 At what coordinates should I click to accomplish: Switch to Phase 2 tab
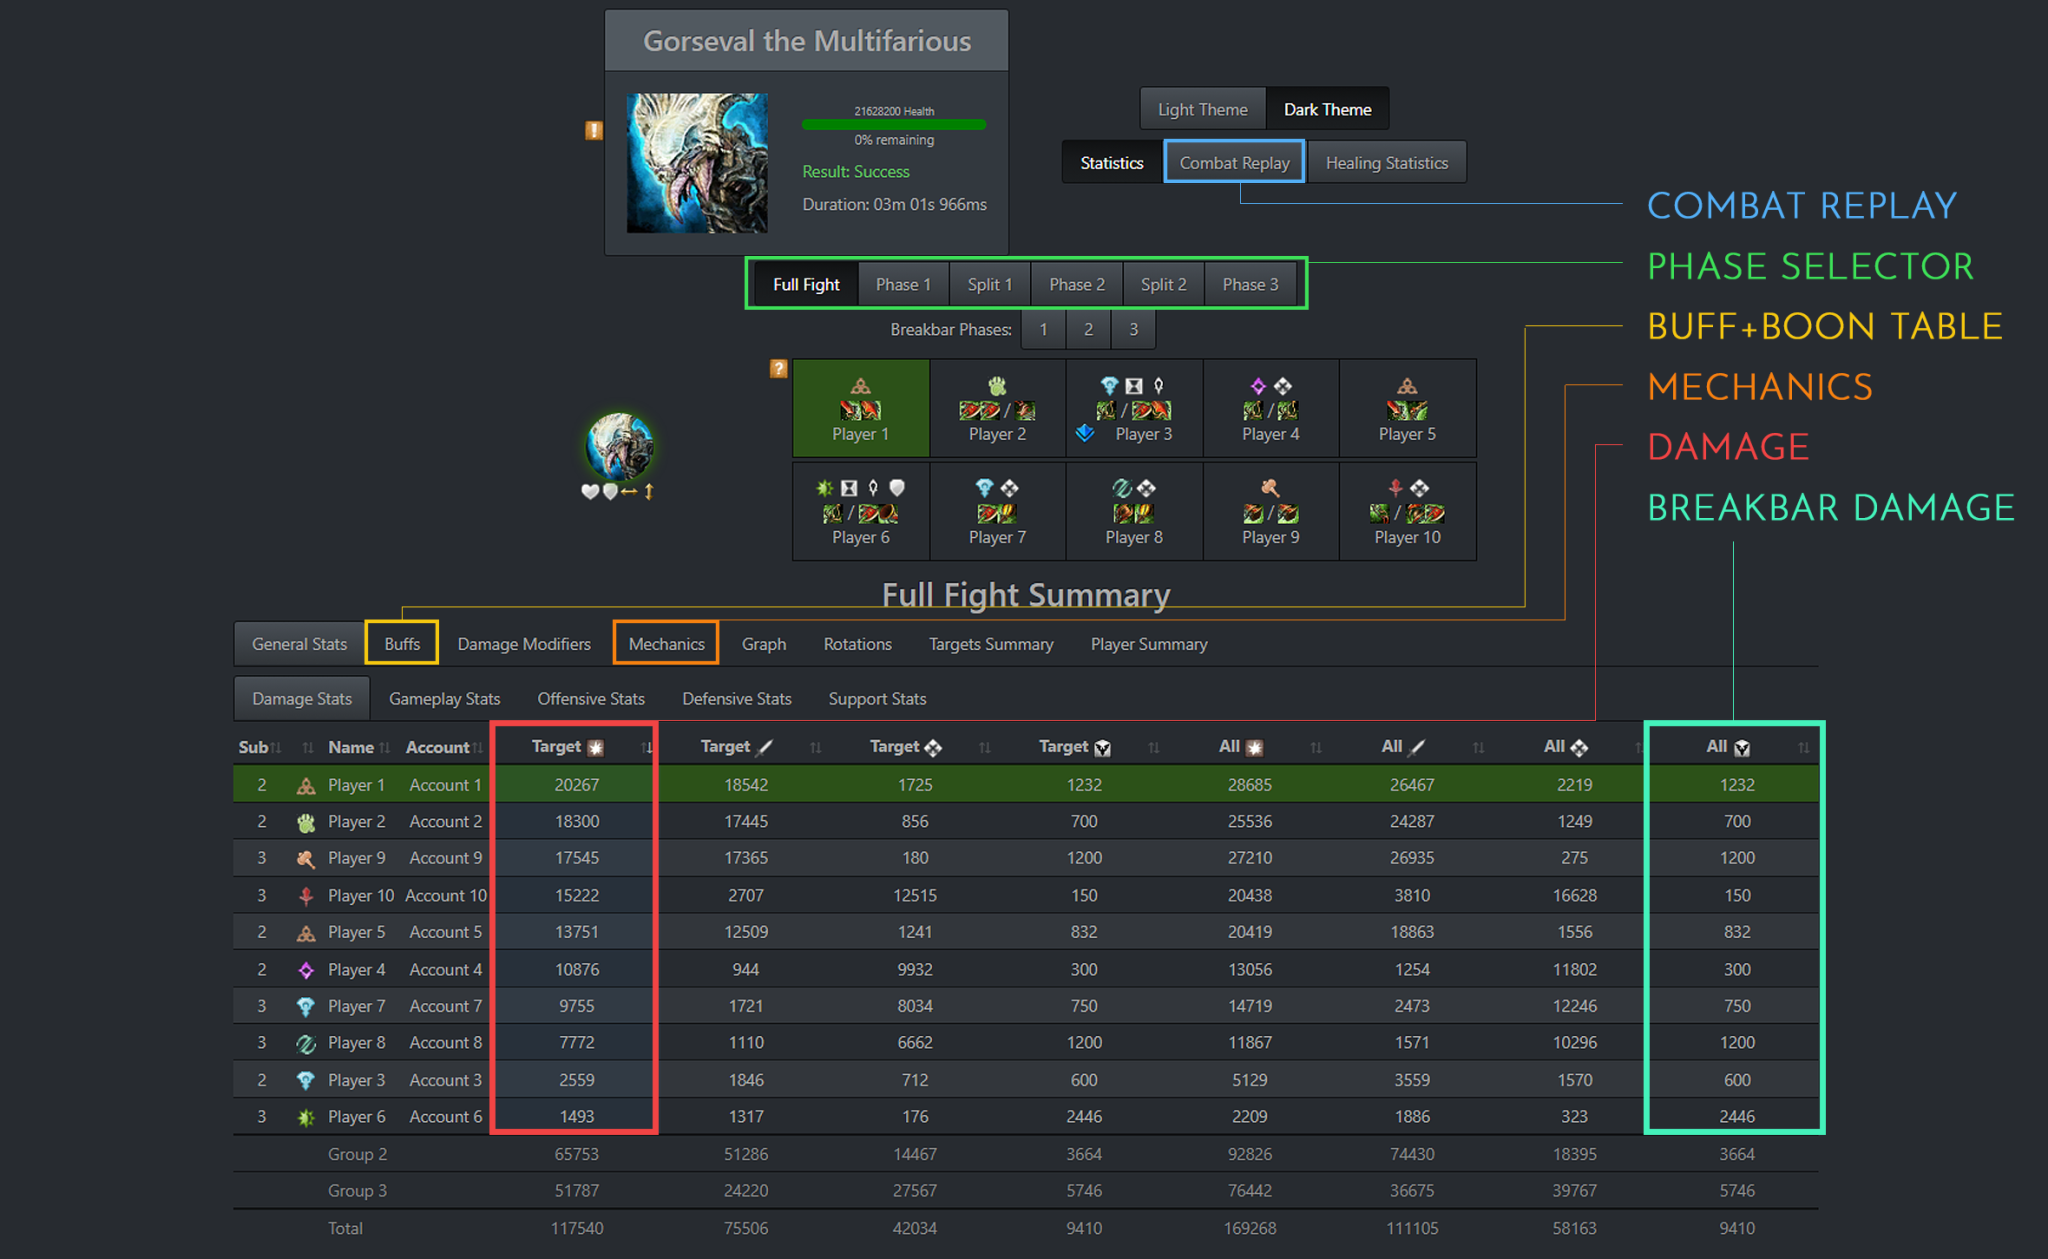pyautogui.click(x=1076, y=284)
